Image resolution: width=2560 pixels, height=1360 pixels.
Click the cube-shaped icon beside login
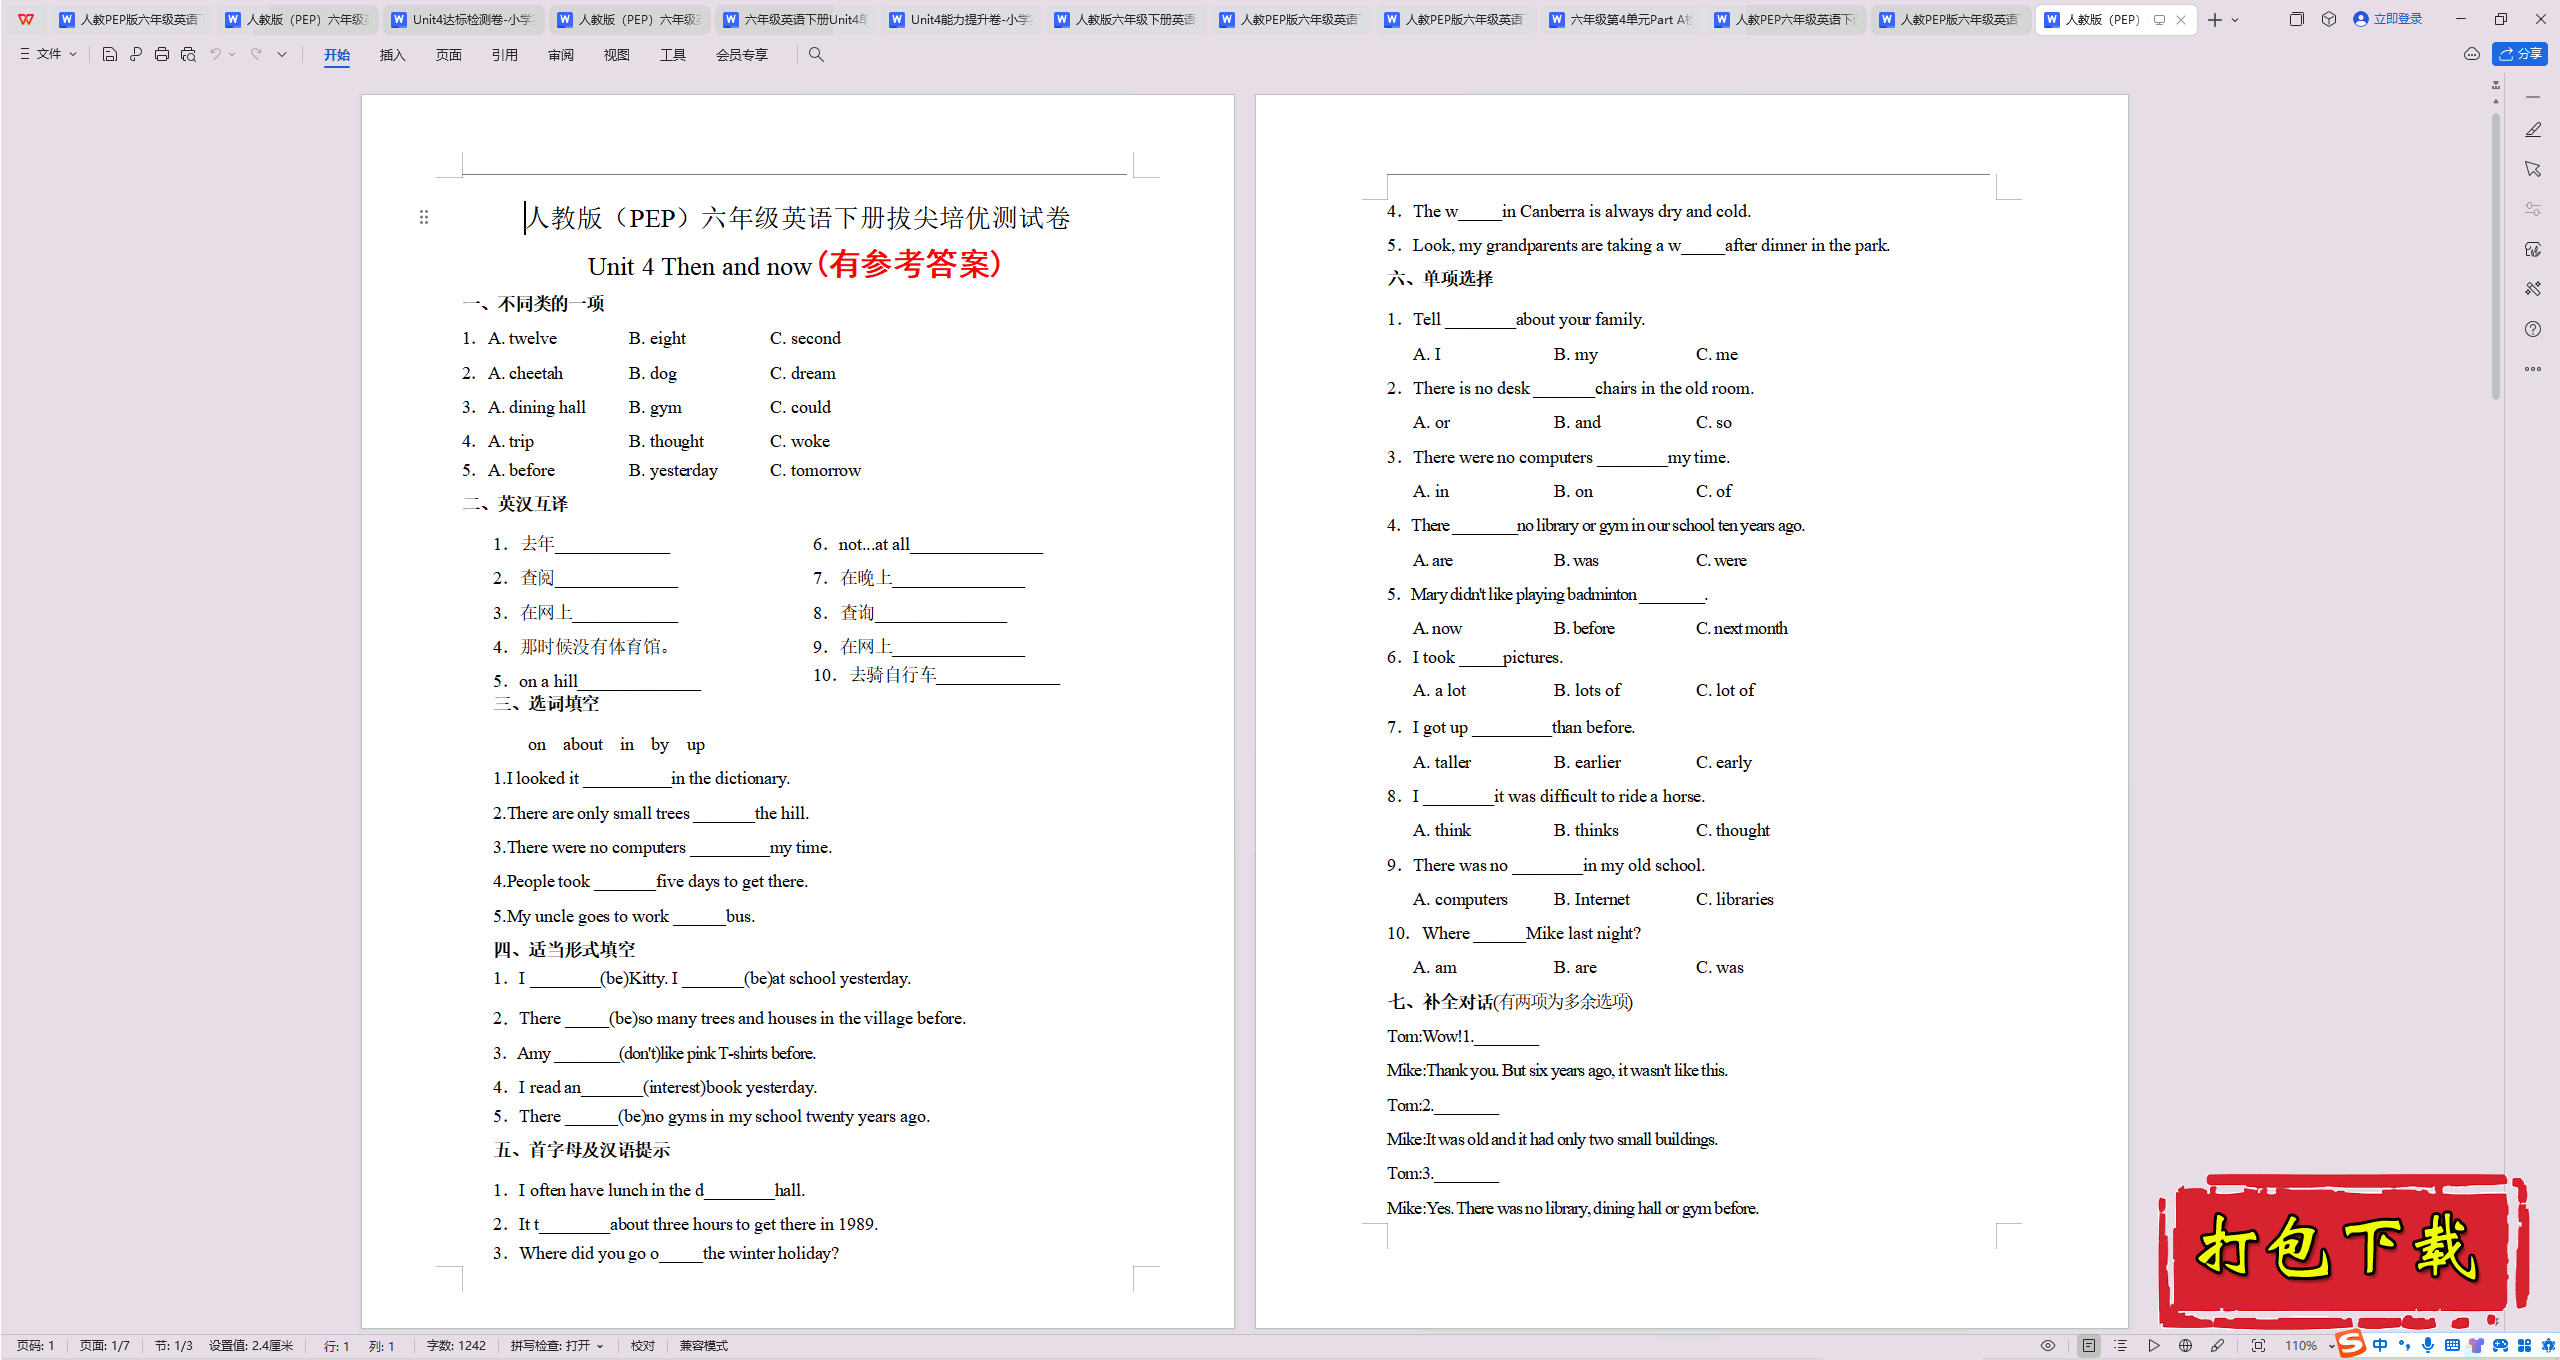pyautogui.click(x=2329, y=19)
